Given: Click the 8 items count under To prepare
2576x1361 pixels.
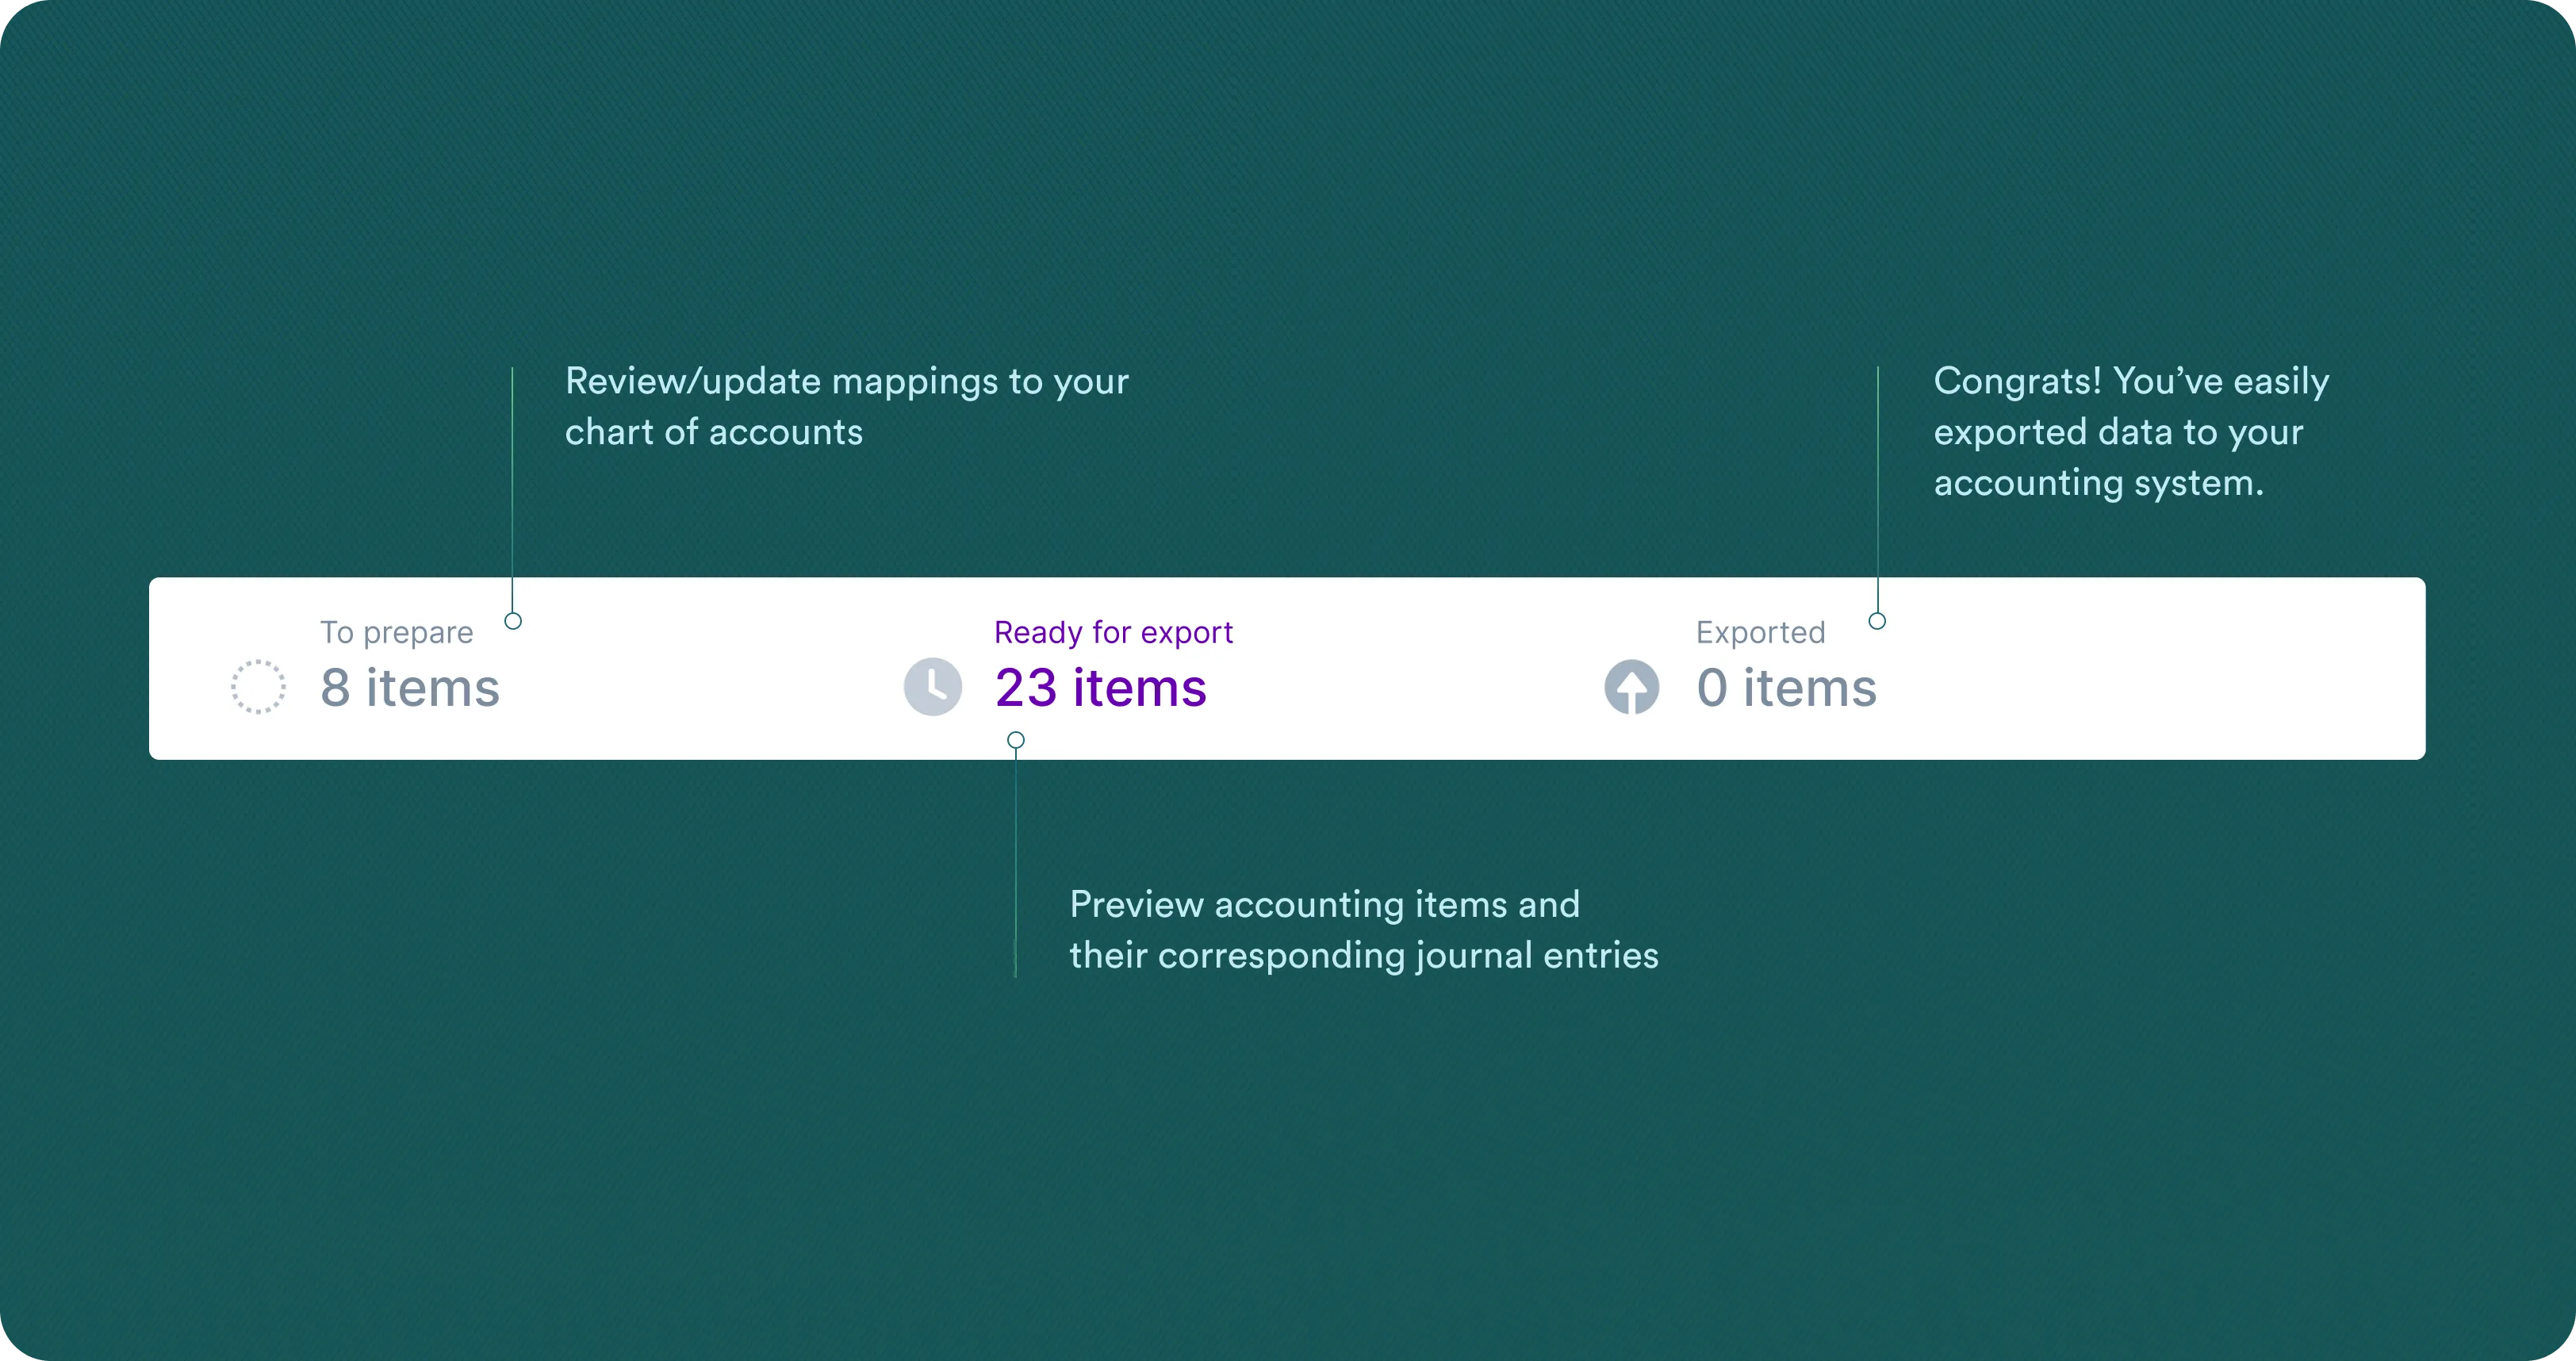Looking at the screenshot, I should [x=409, y=687].
